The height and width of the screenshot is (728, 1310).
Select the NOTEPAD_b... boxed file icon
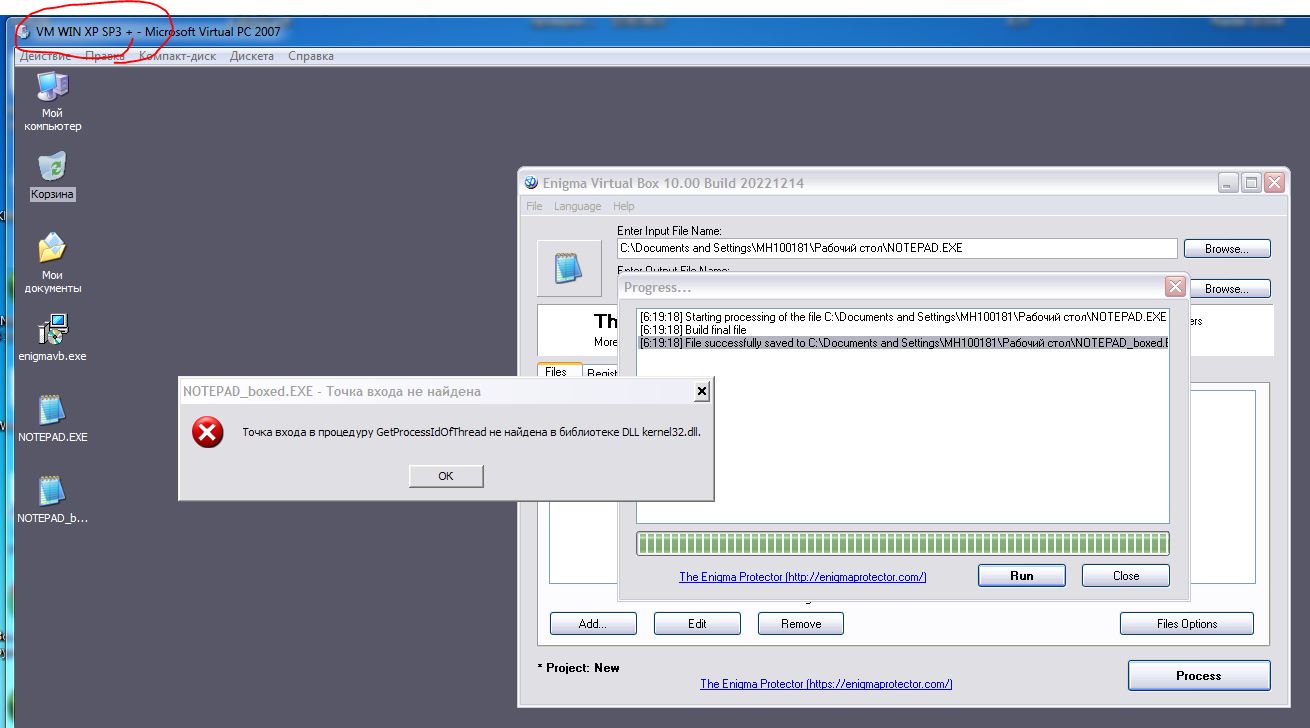pos(52,500)
